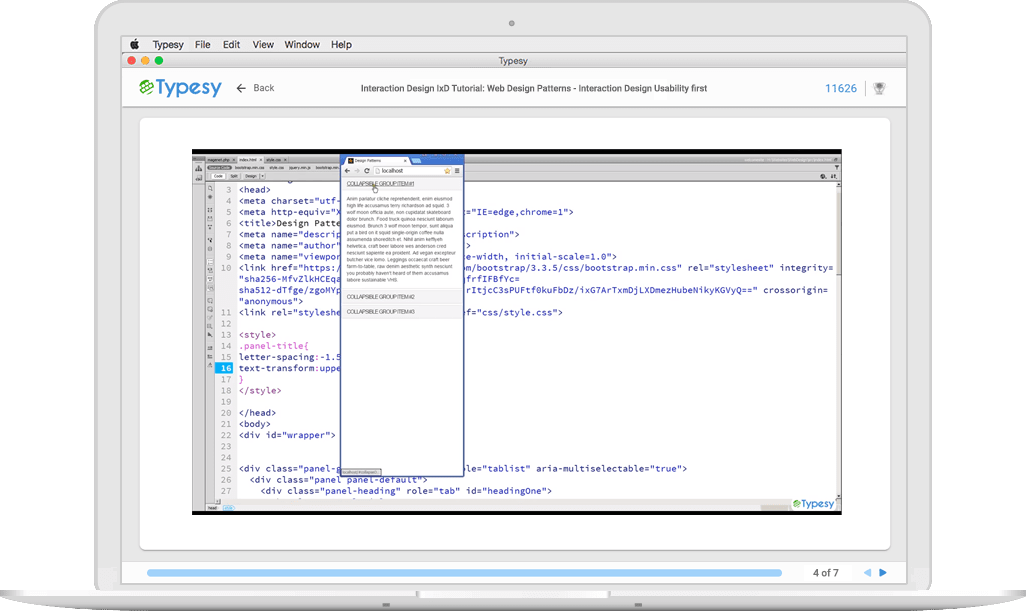Click browser forward arrow in the video
The width and height of the screenshot is (1026, 611).
coord(357,171)
